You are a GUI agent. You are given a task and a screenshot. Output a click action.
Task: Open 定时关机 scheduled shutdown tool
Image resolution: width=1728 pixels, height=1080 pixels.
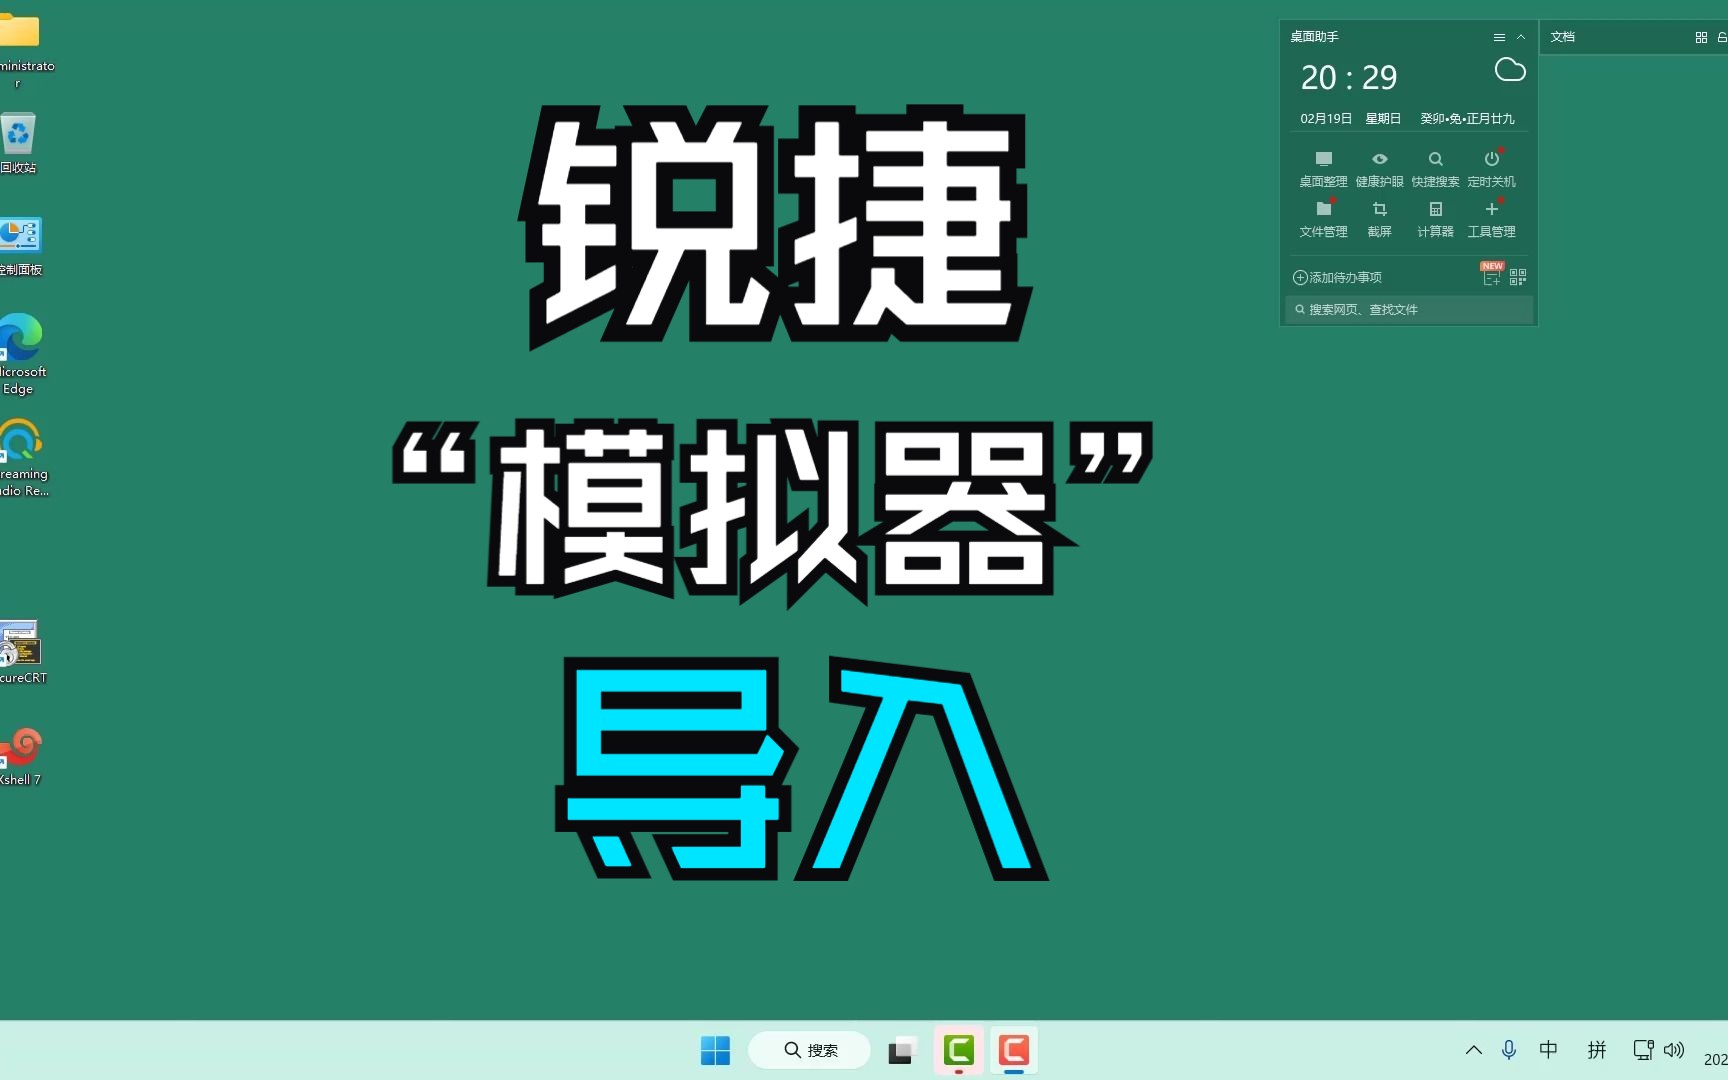coord(1491,169)
